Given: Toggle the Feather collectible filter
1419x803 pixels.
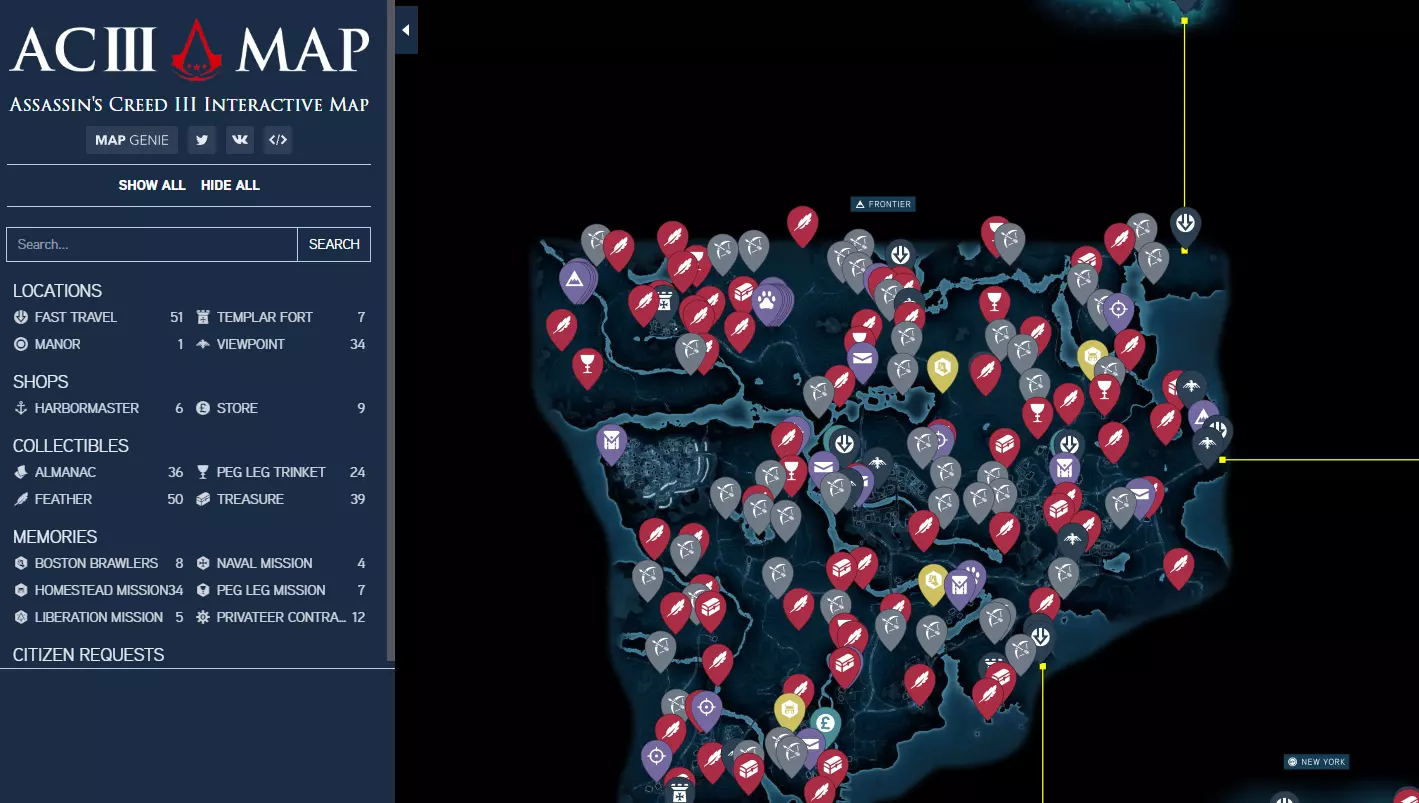Looking at the screenshot, I should click(x=99, y=499).
